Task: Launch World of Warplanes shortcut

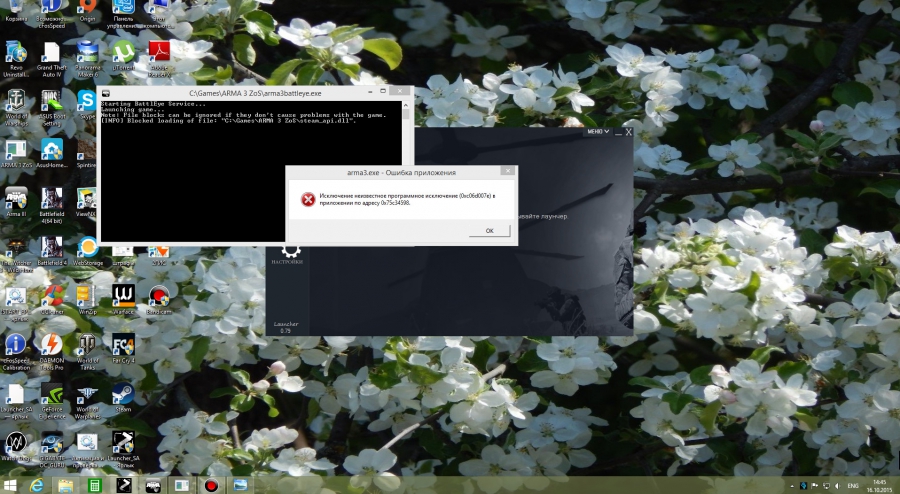Action: (87, 402)
